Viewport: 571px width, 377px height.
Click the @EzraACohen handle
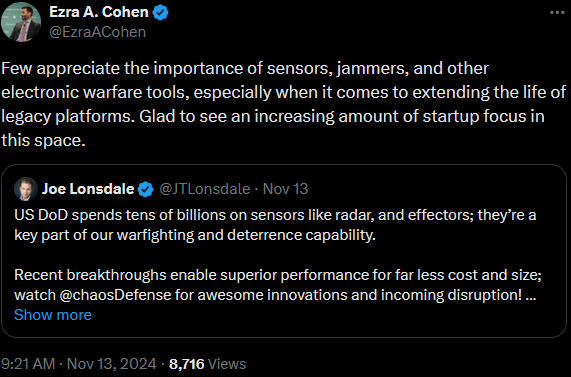click(x=97, y=32)
